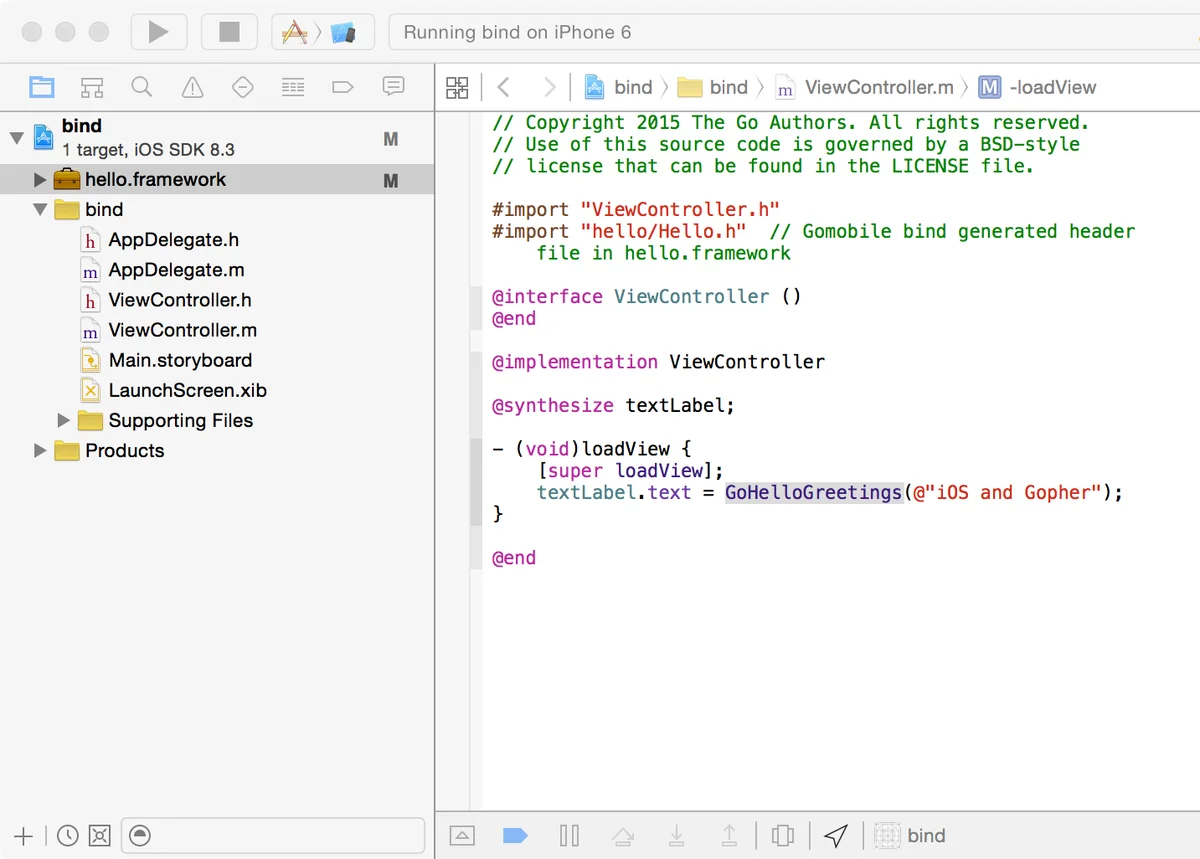Step over in debugger

[x=622, y=836]
